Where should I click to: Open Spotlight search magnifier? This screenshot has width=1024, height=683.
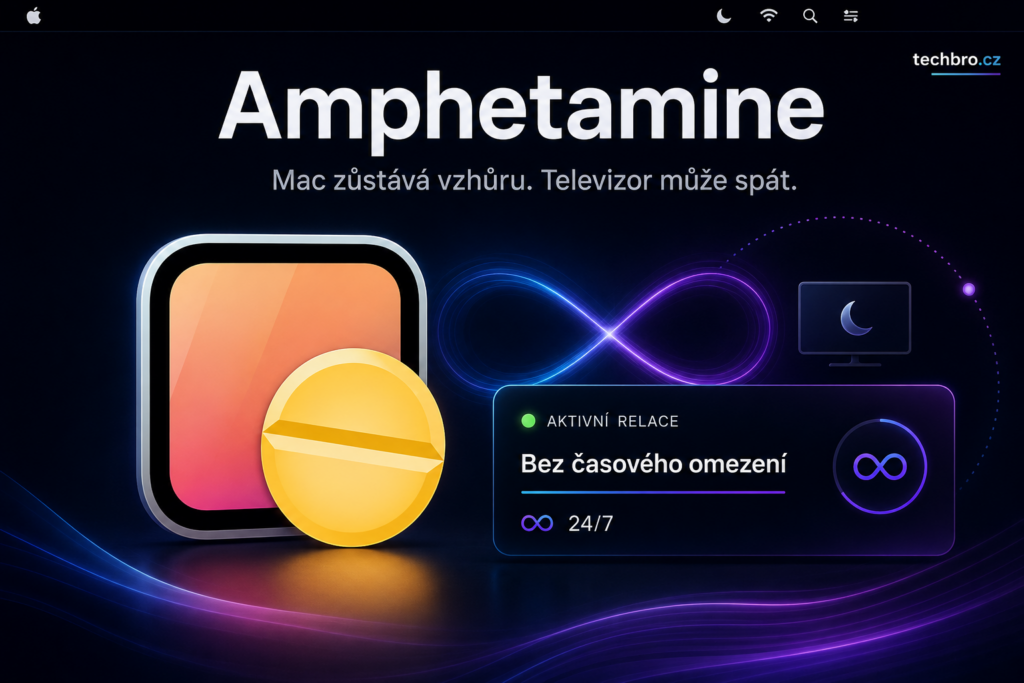(810, 16)
